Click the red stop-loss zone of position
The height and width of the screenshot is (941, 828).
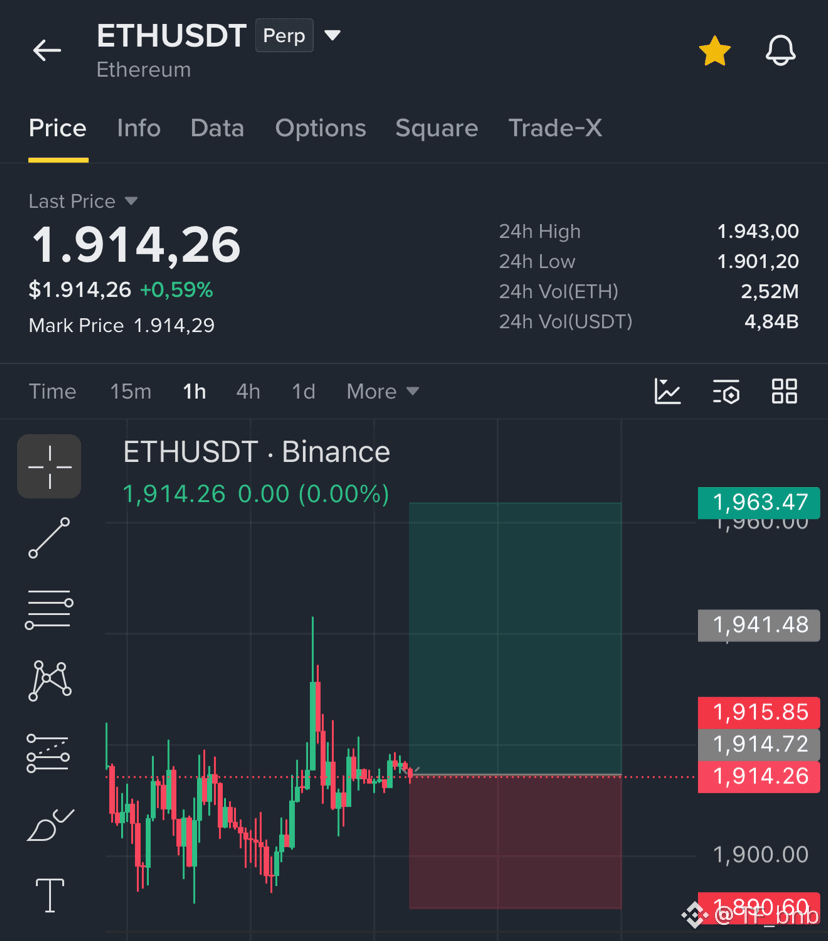pos(515,842)
